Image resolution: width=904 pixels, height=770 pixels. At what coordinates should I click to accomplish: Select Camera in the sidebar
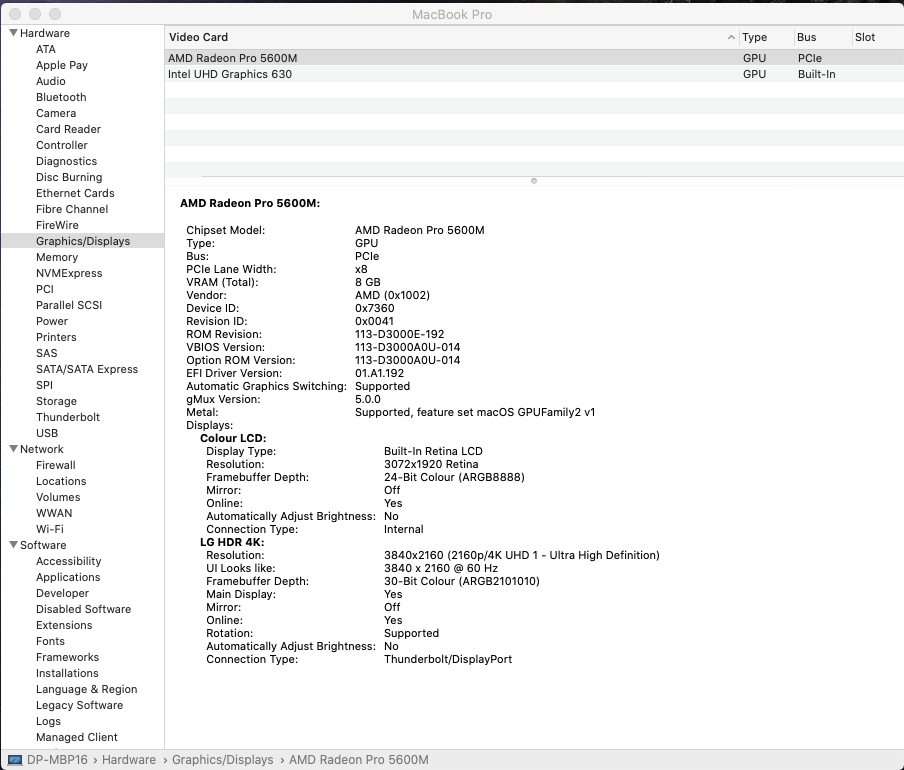click(x=56, y=113)
